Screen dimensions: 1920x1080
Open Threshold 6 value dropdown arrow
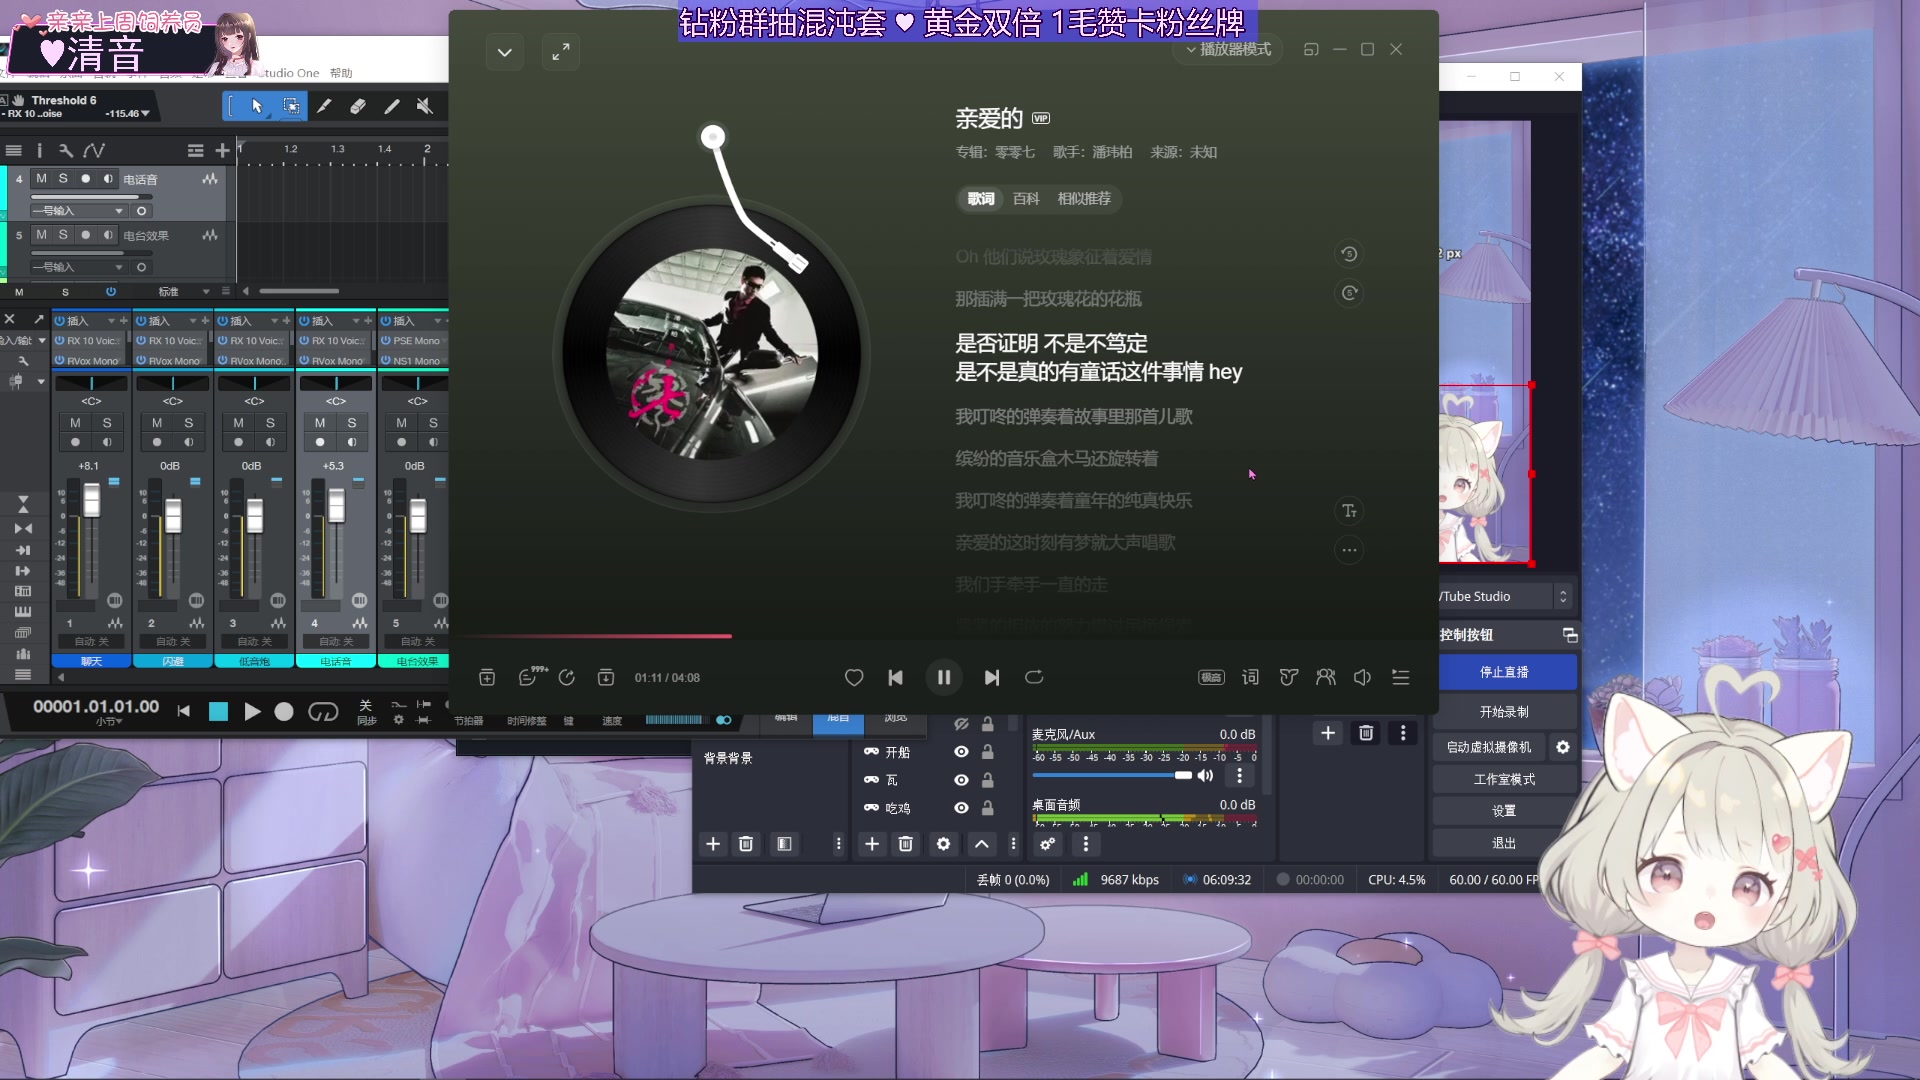pyautogui.click(x=146, y=114)
